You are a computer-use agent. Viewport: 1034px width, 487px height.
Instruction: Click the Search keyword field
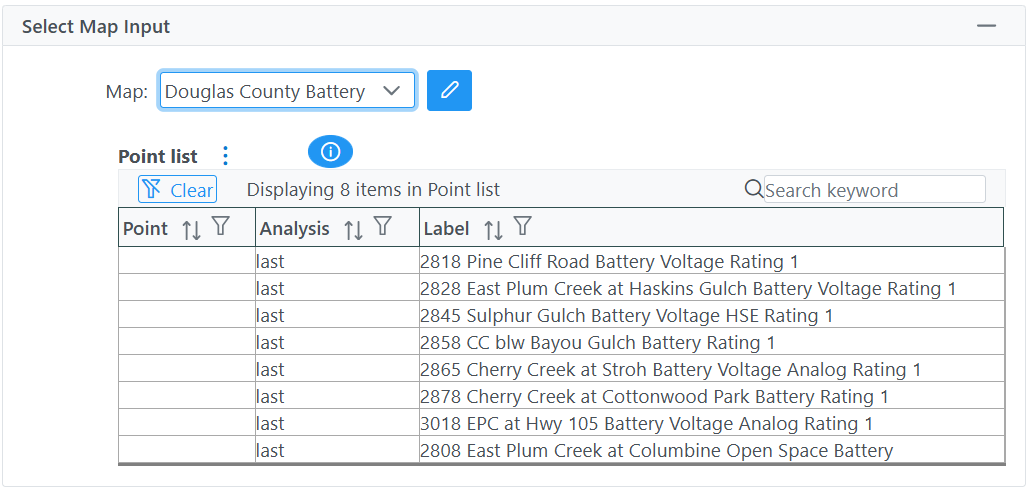point(874,190)
